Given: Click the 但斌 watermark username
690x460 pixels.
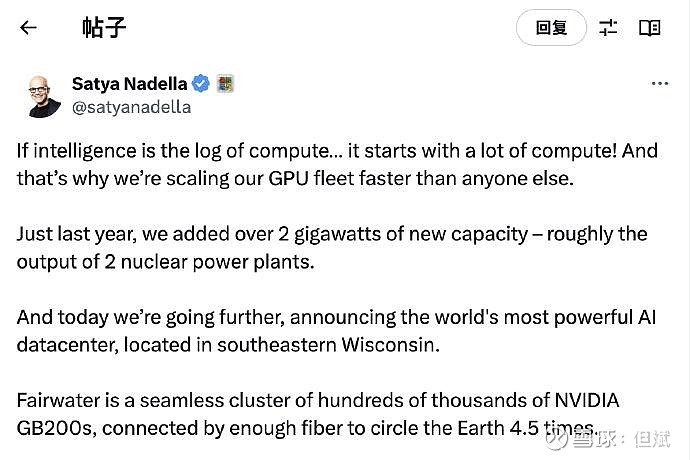Looking at the screenshot, I should 655,439.
